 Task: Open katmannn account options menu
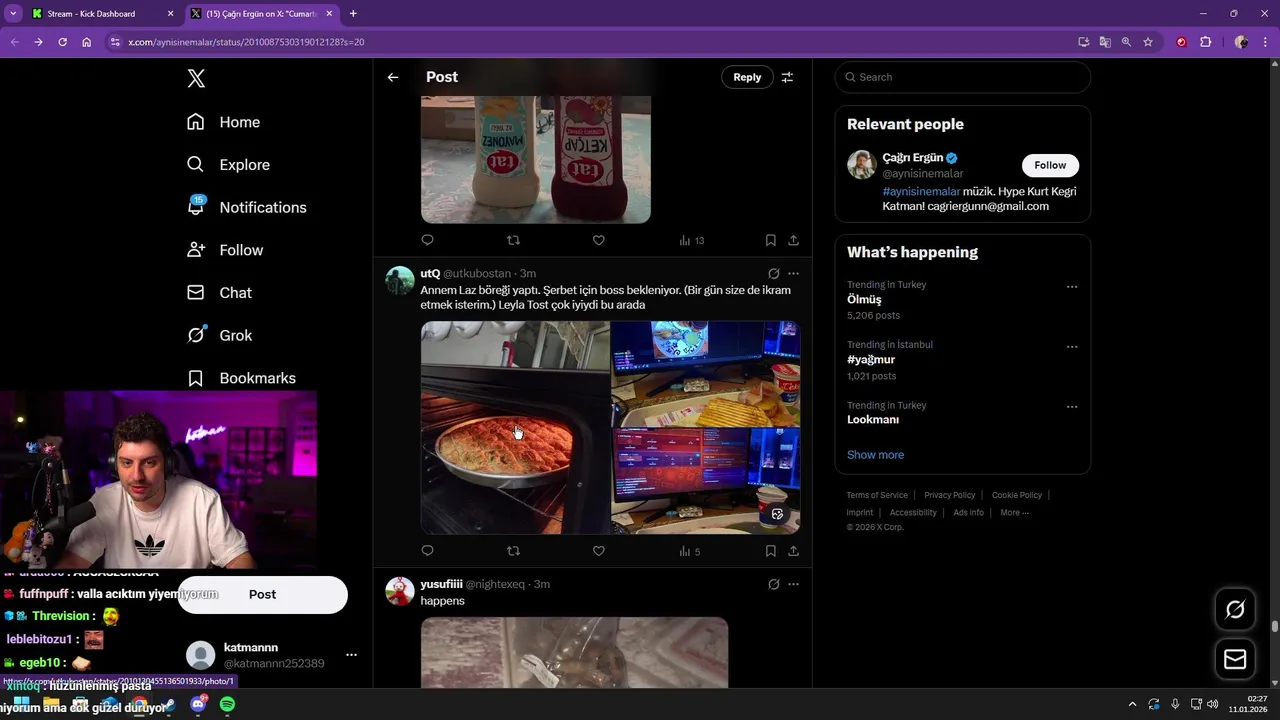(351, 655)
